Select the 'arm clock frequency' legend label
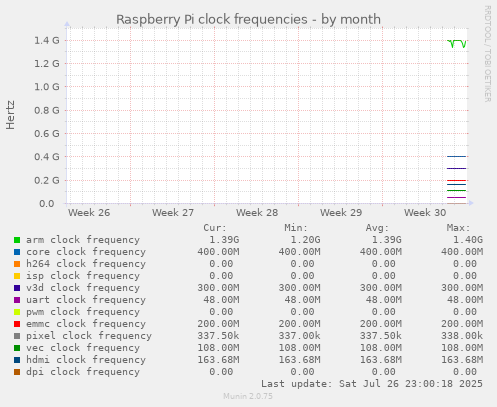This screenshot has height=407, width=497. point(83,240)
